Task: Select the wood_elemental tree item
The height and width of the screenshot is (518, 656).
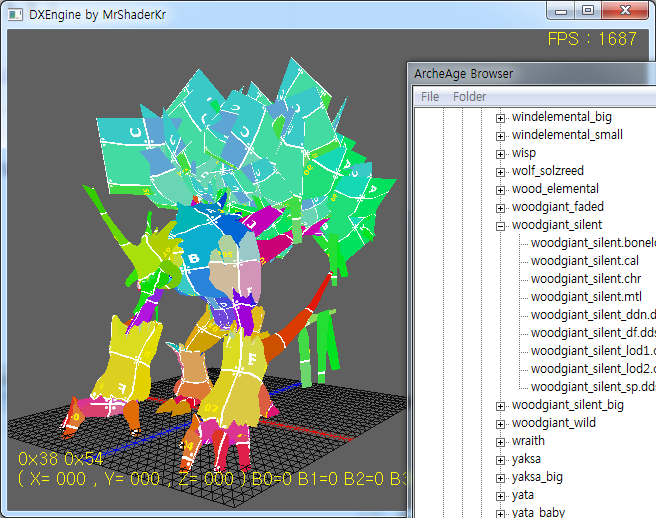Action: (x=555, y=189)
